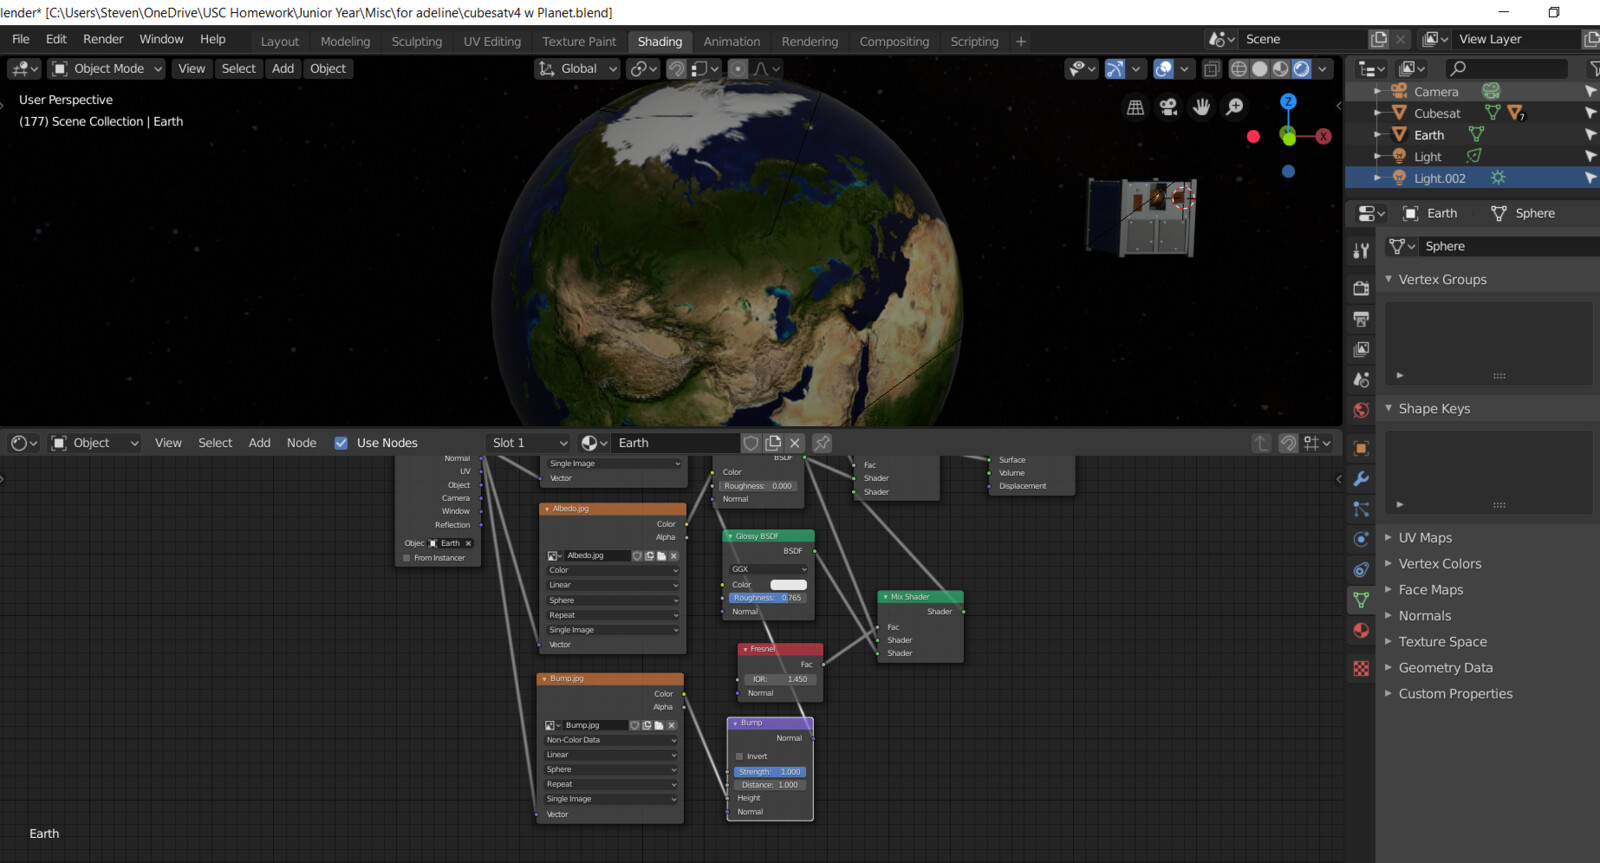The image size is (1600, 863).
Task: Open the Object Mode dropdown
Action: [x=106, y=69]
